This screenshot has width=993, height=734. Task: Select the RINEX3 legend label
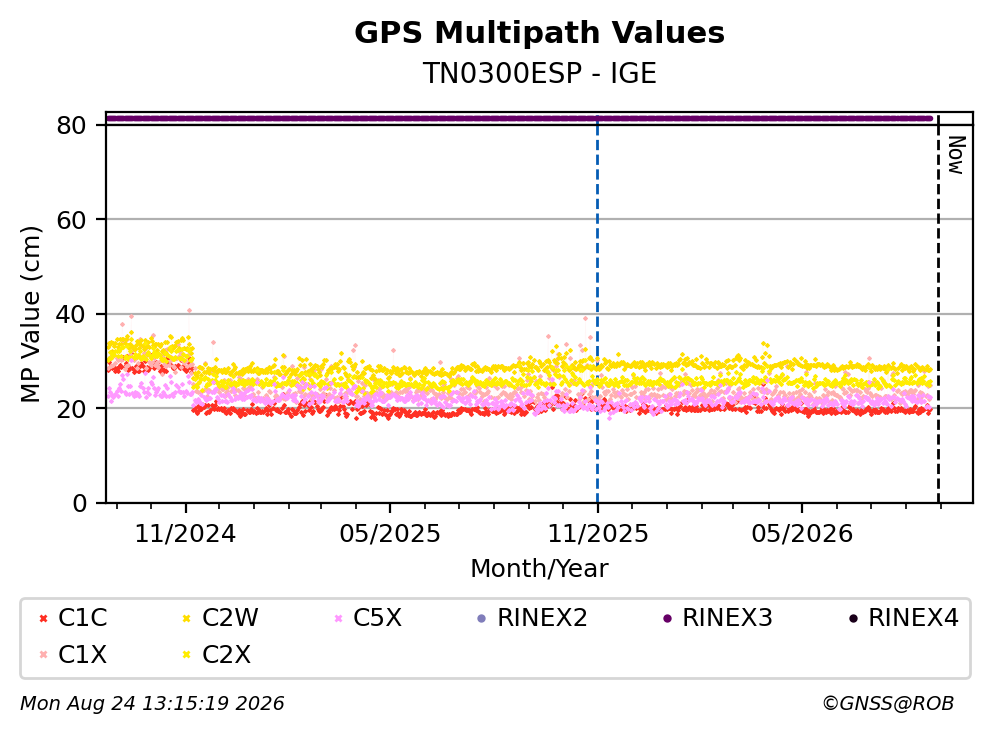727,617
